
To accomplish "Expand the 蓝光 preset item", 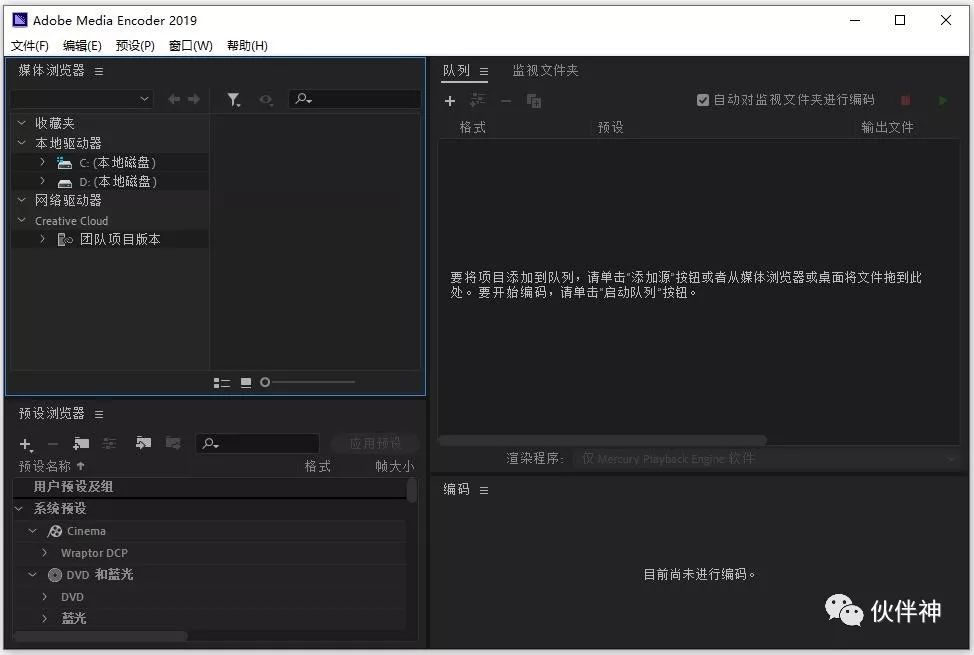I will (45, 618).
